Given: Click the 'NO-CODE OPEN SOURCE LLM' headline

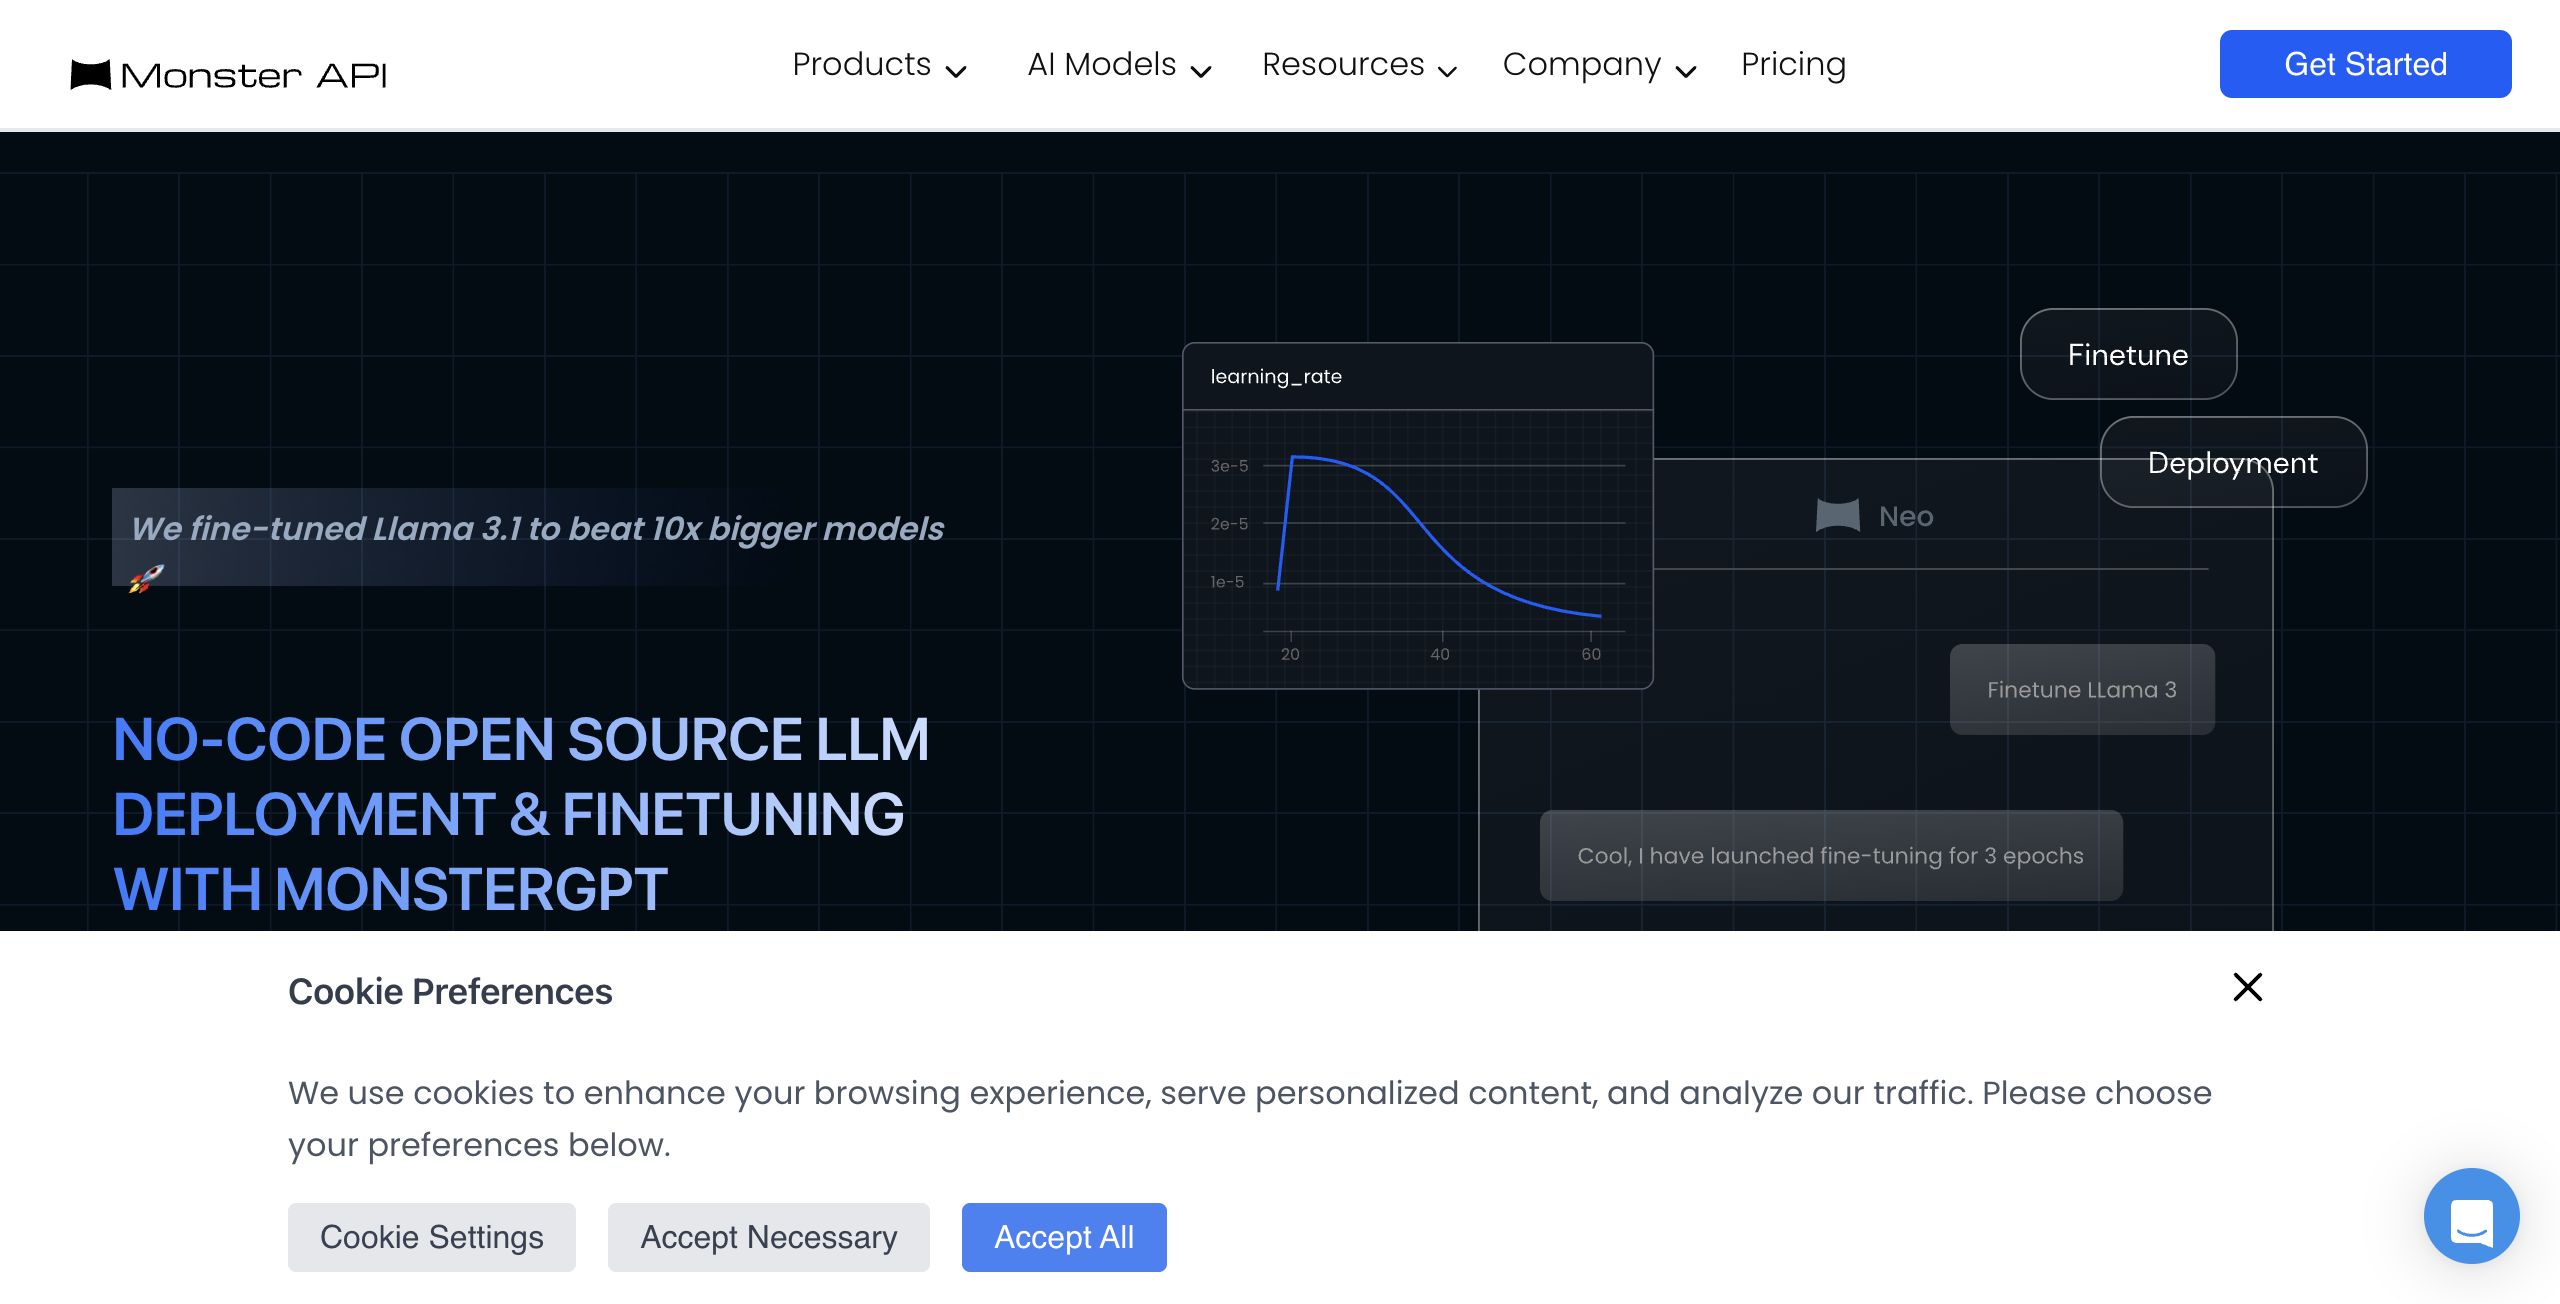Looking at the screenshot, I should click(x=521, y=815).
